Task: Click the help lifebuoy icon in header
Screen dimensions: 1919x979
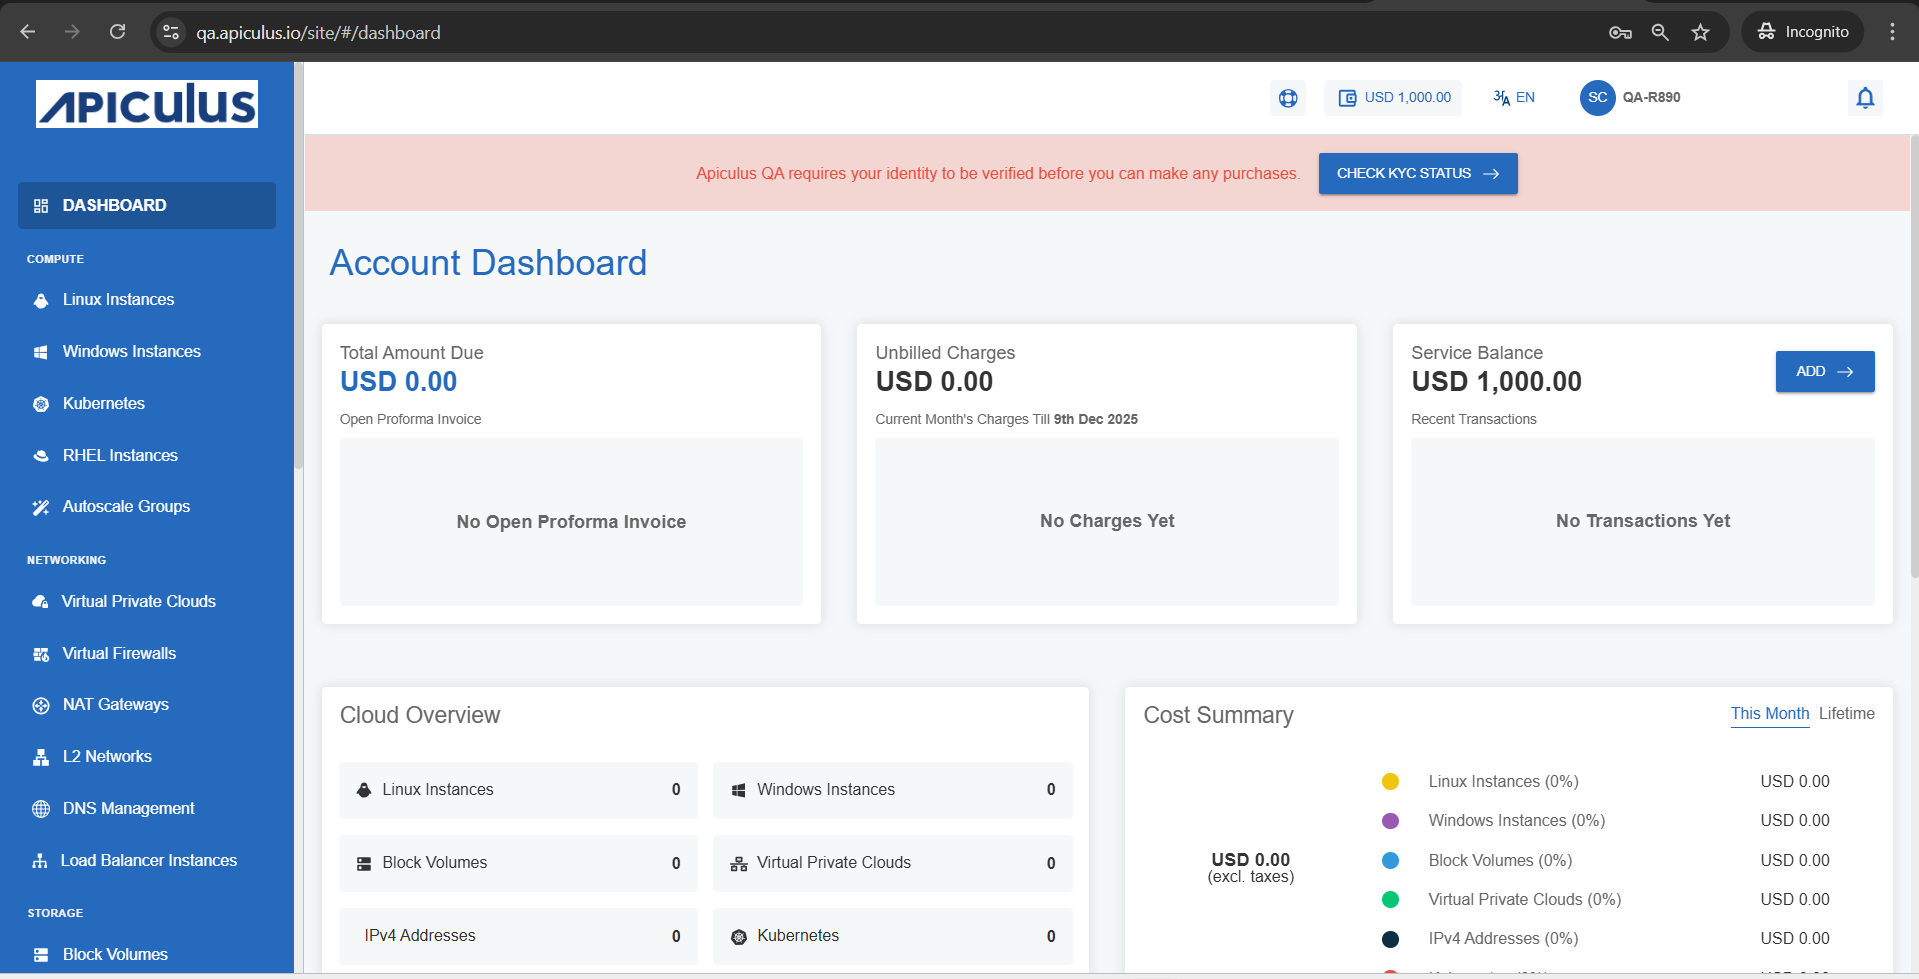Action: (1287, 97)
